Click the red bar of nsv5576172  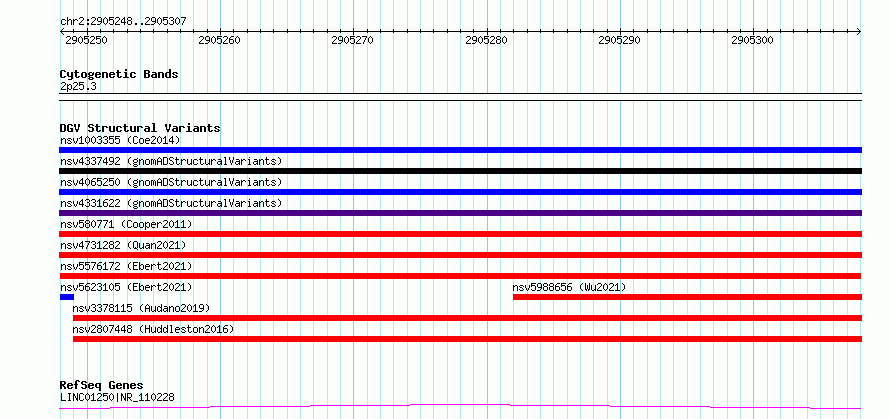460,276
